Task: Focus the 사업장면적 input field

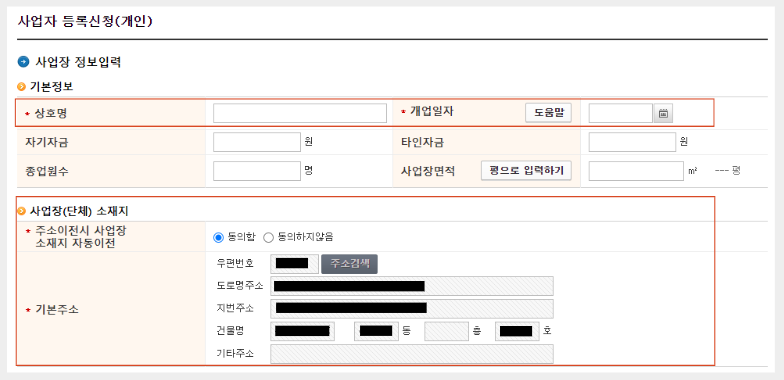Action: pyautogui.click(x=636, y=171)
